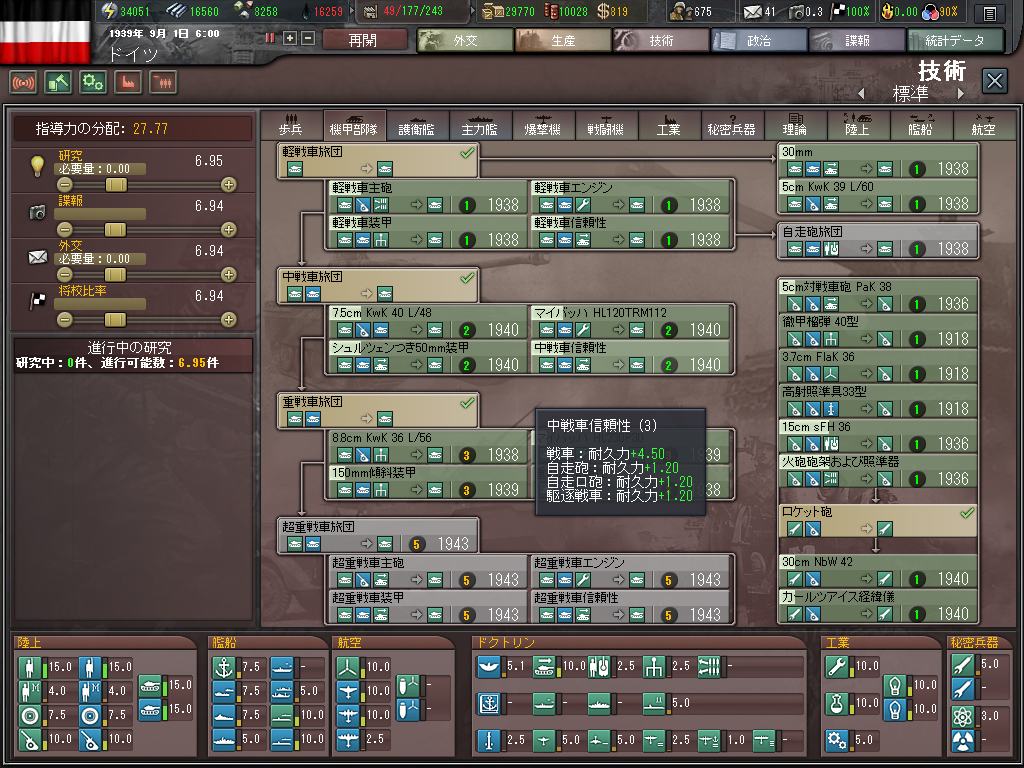This screenshot has width=1024, height=768.
Task: Click the green gears icon under the flag
Action: 93,83
